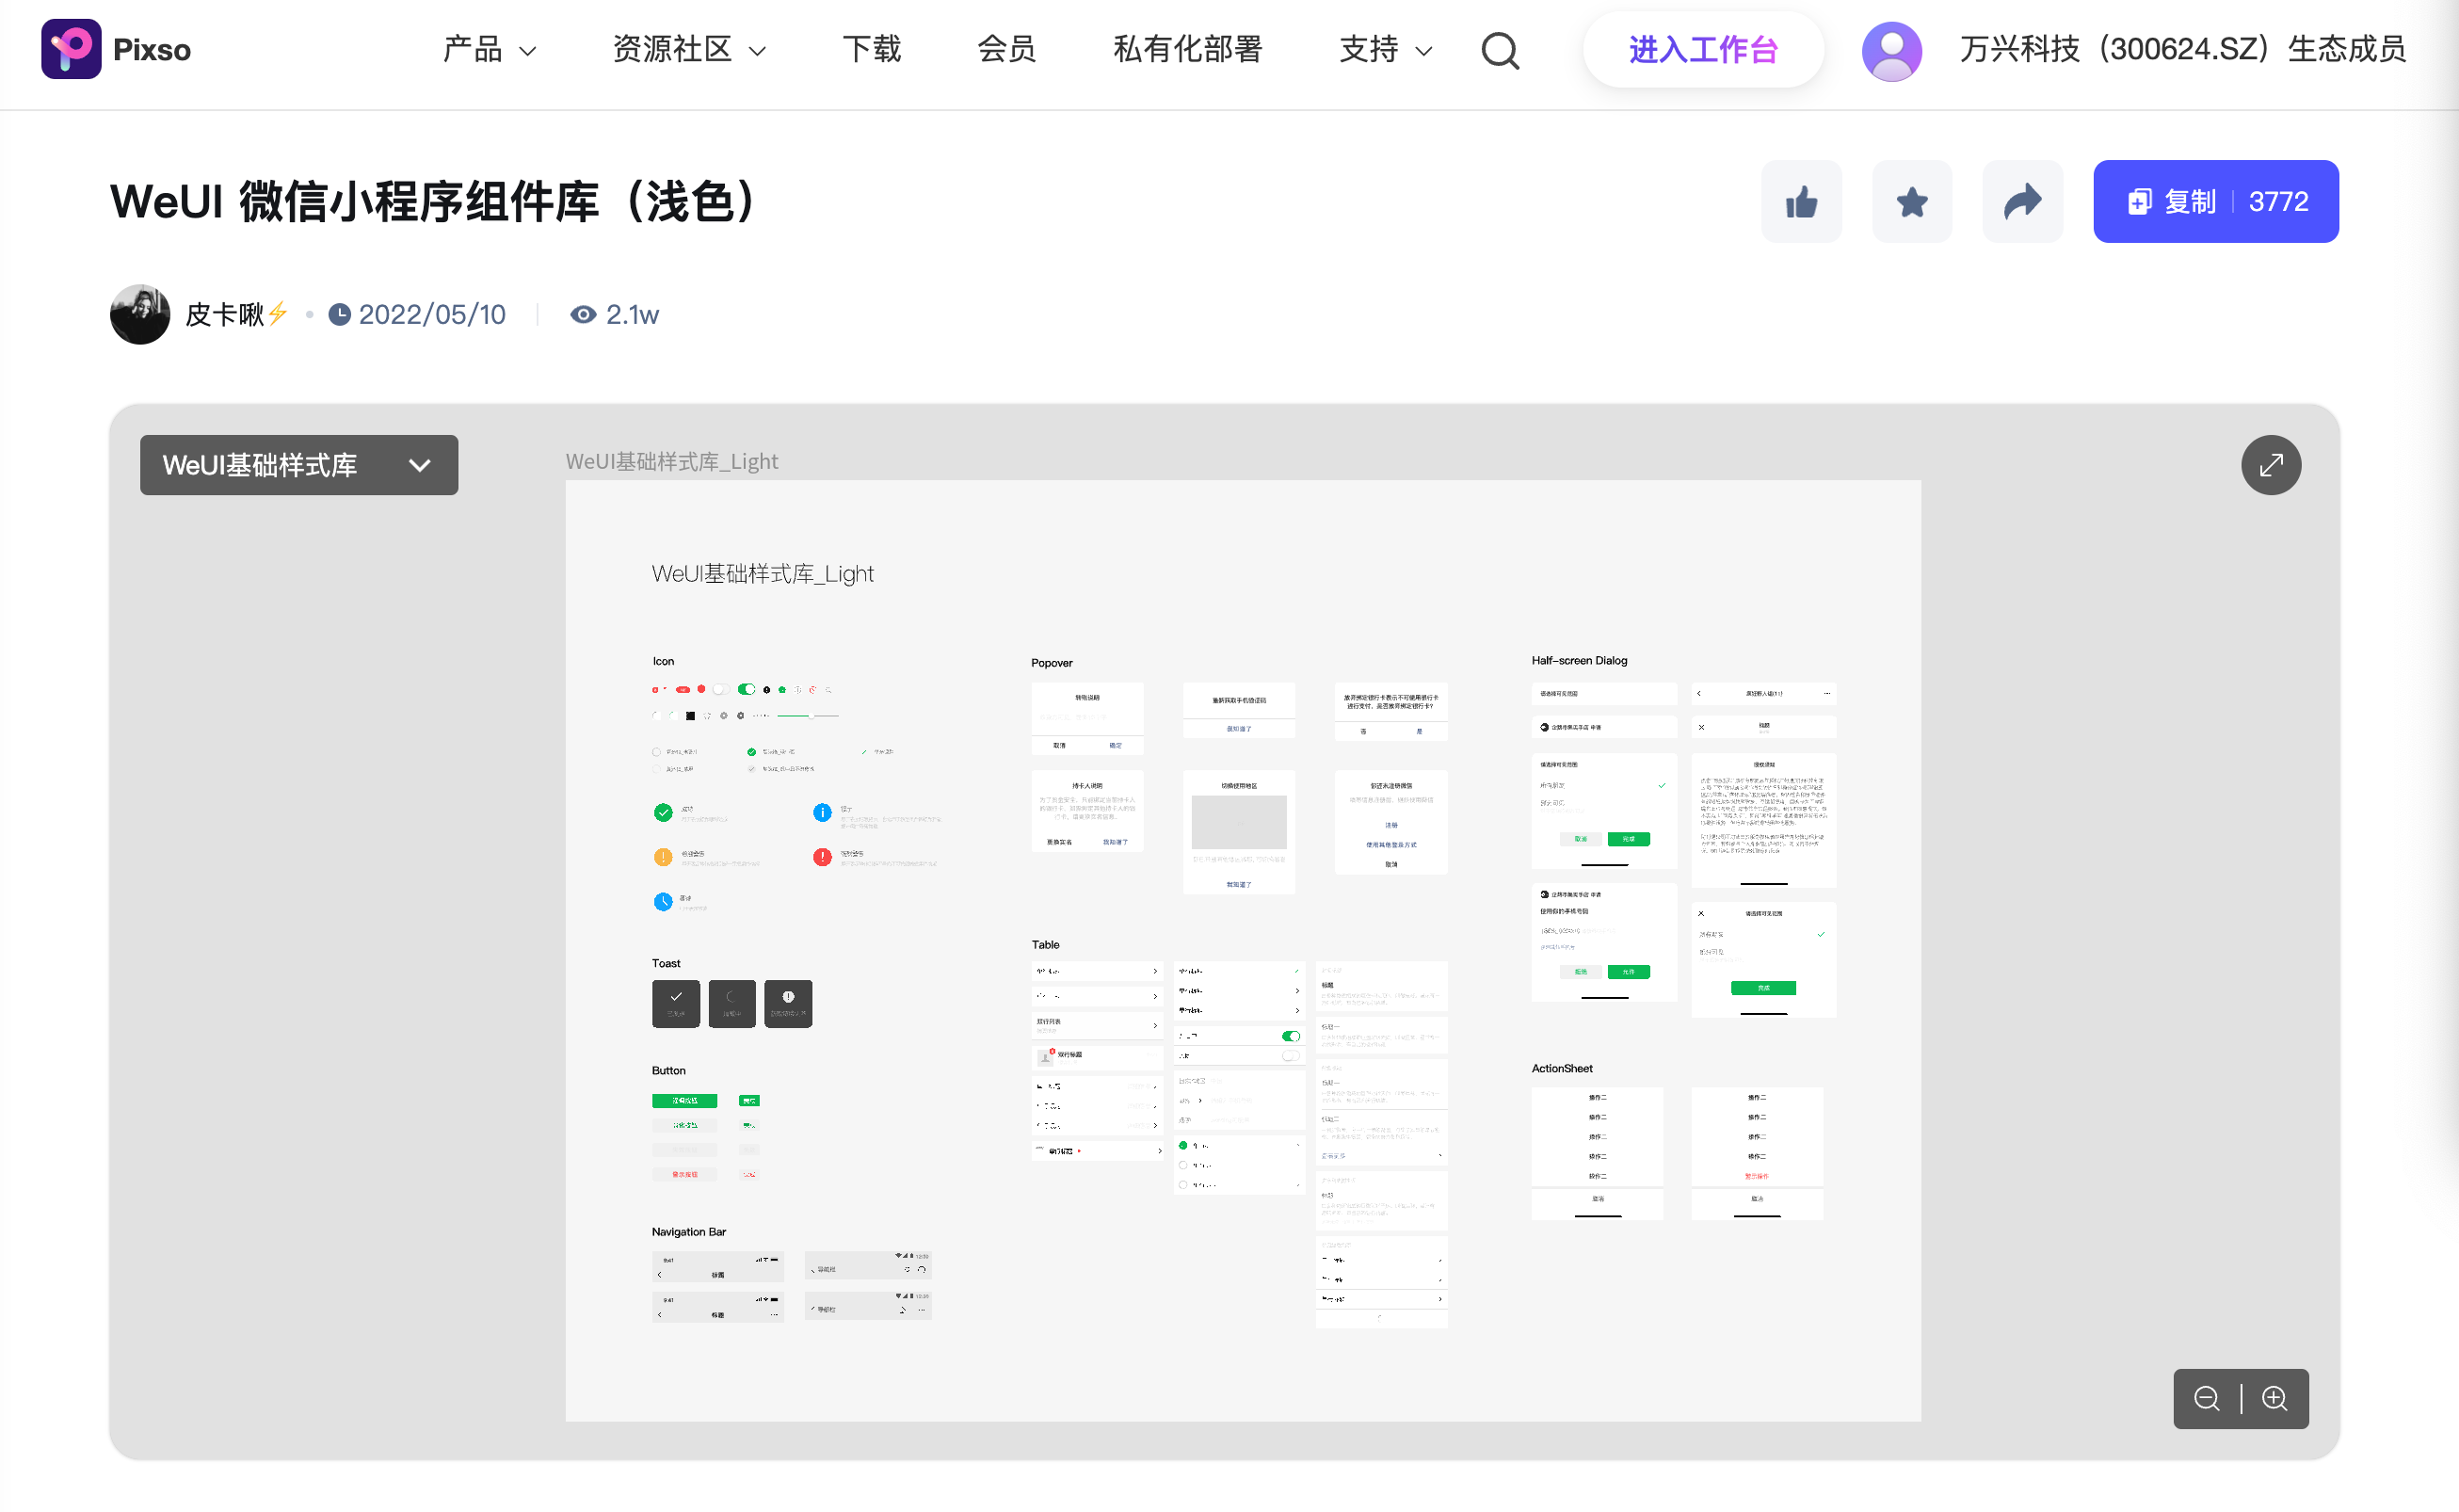Click the Pixso brand name text

click(x=152, y=50)
